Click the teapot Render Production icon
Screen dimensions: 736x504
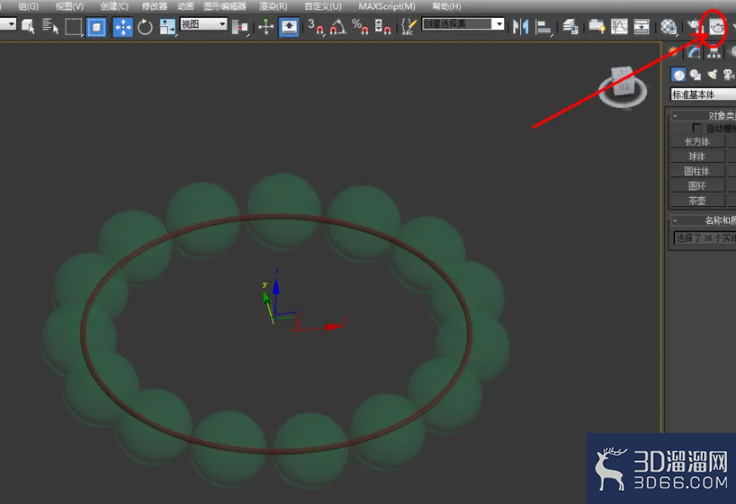[x=716, y=28]
